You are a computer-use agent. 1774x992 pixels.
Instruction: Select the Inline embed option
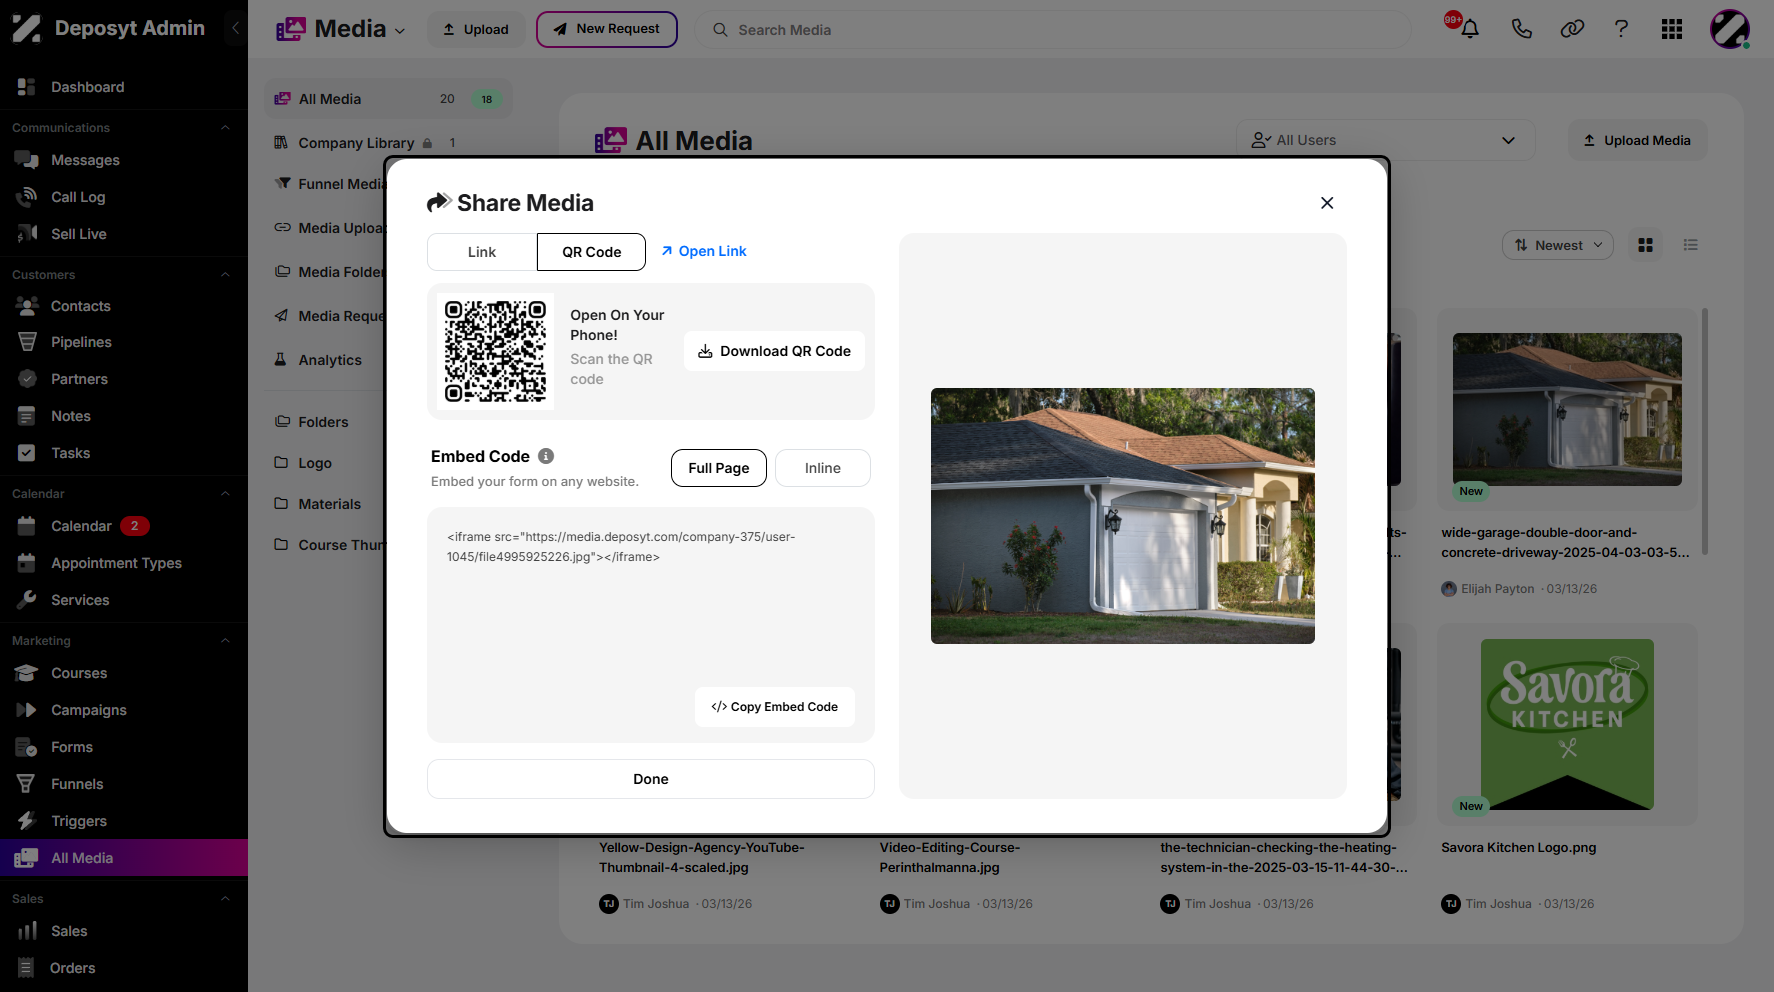(x=823, y=468)
